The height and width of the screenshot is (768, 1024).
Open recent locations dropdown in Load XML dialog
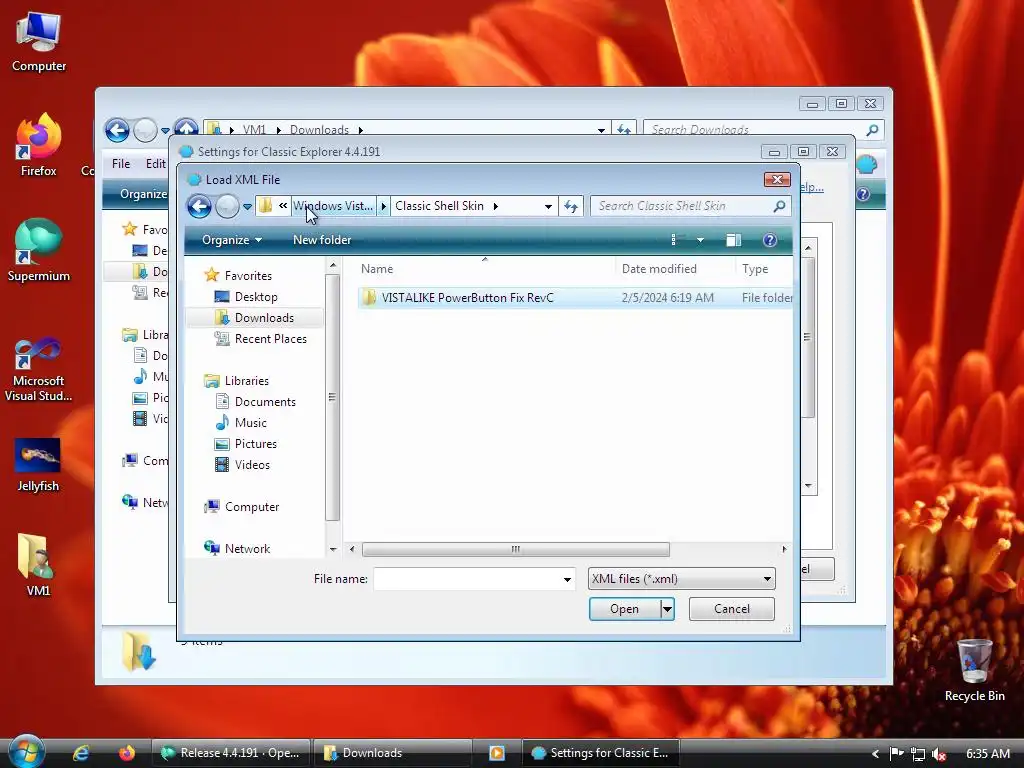pos(248,207)
